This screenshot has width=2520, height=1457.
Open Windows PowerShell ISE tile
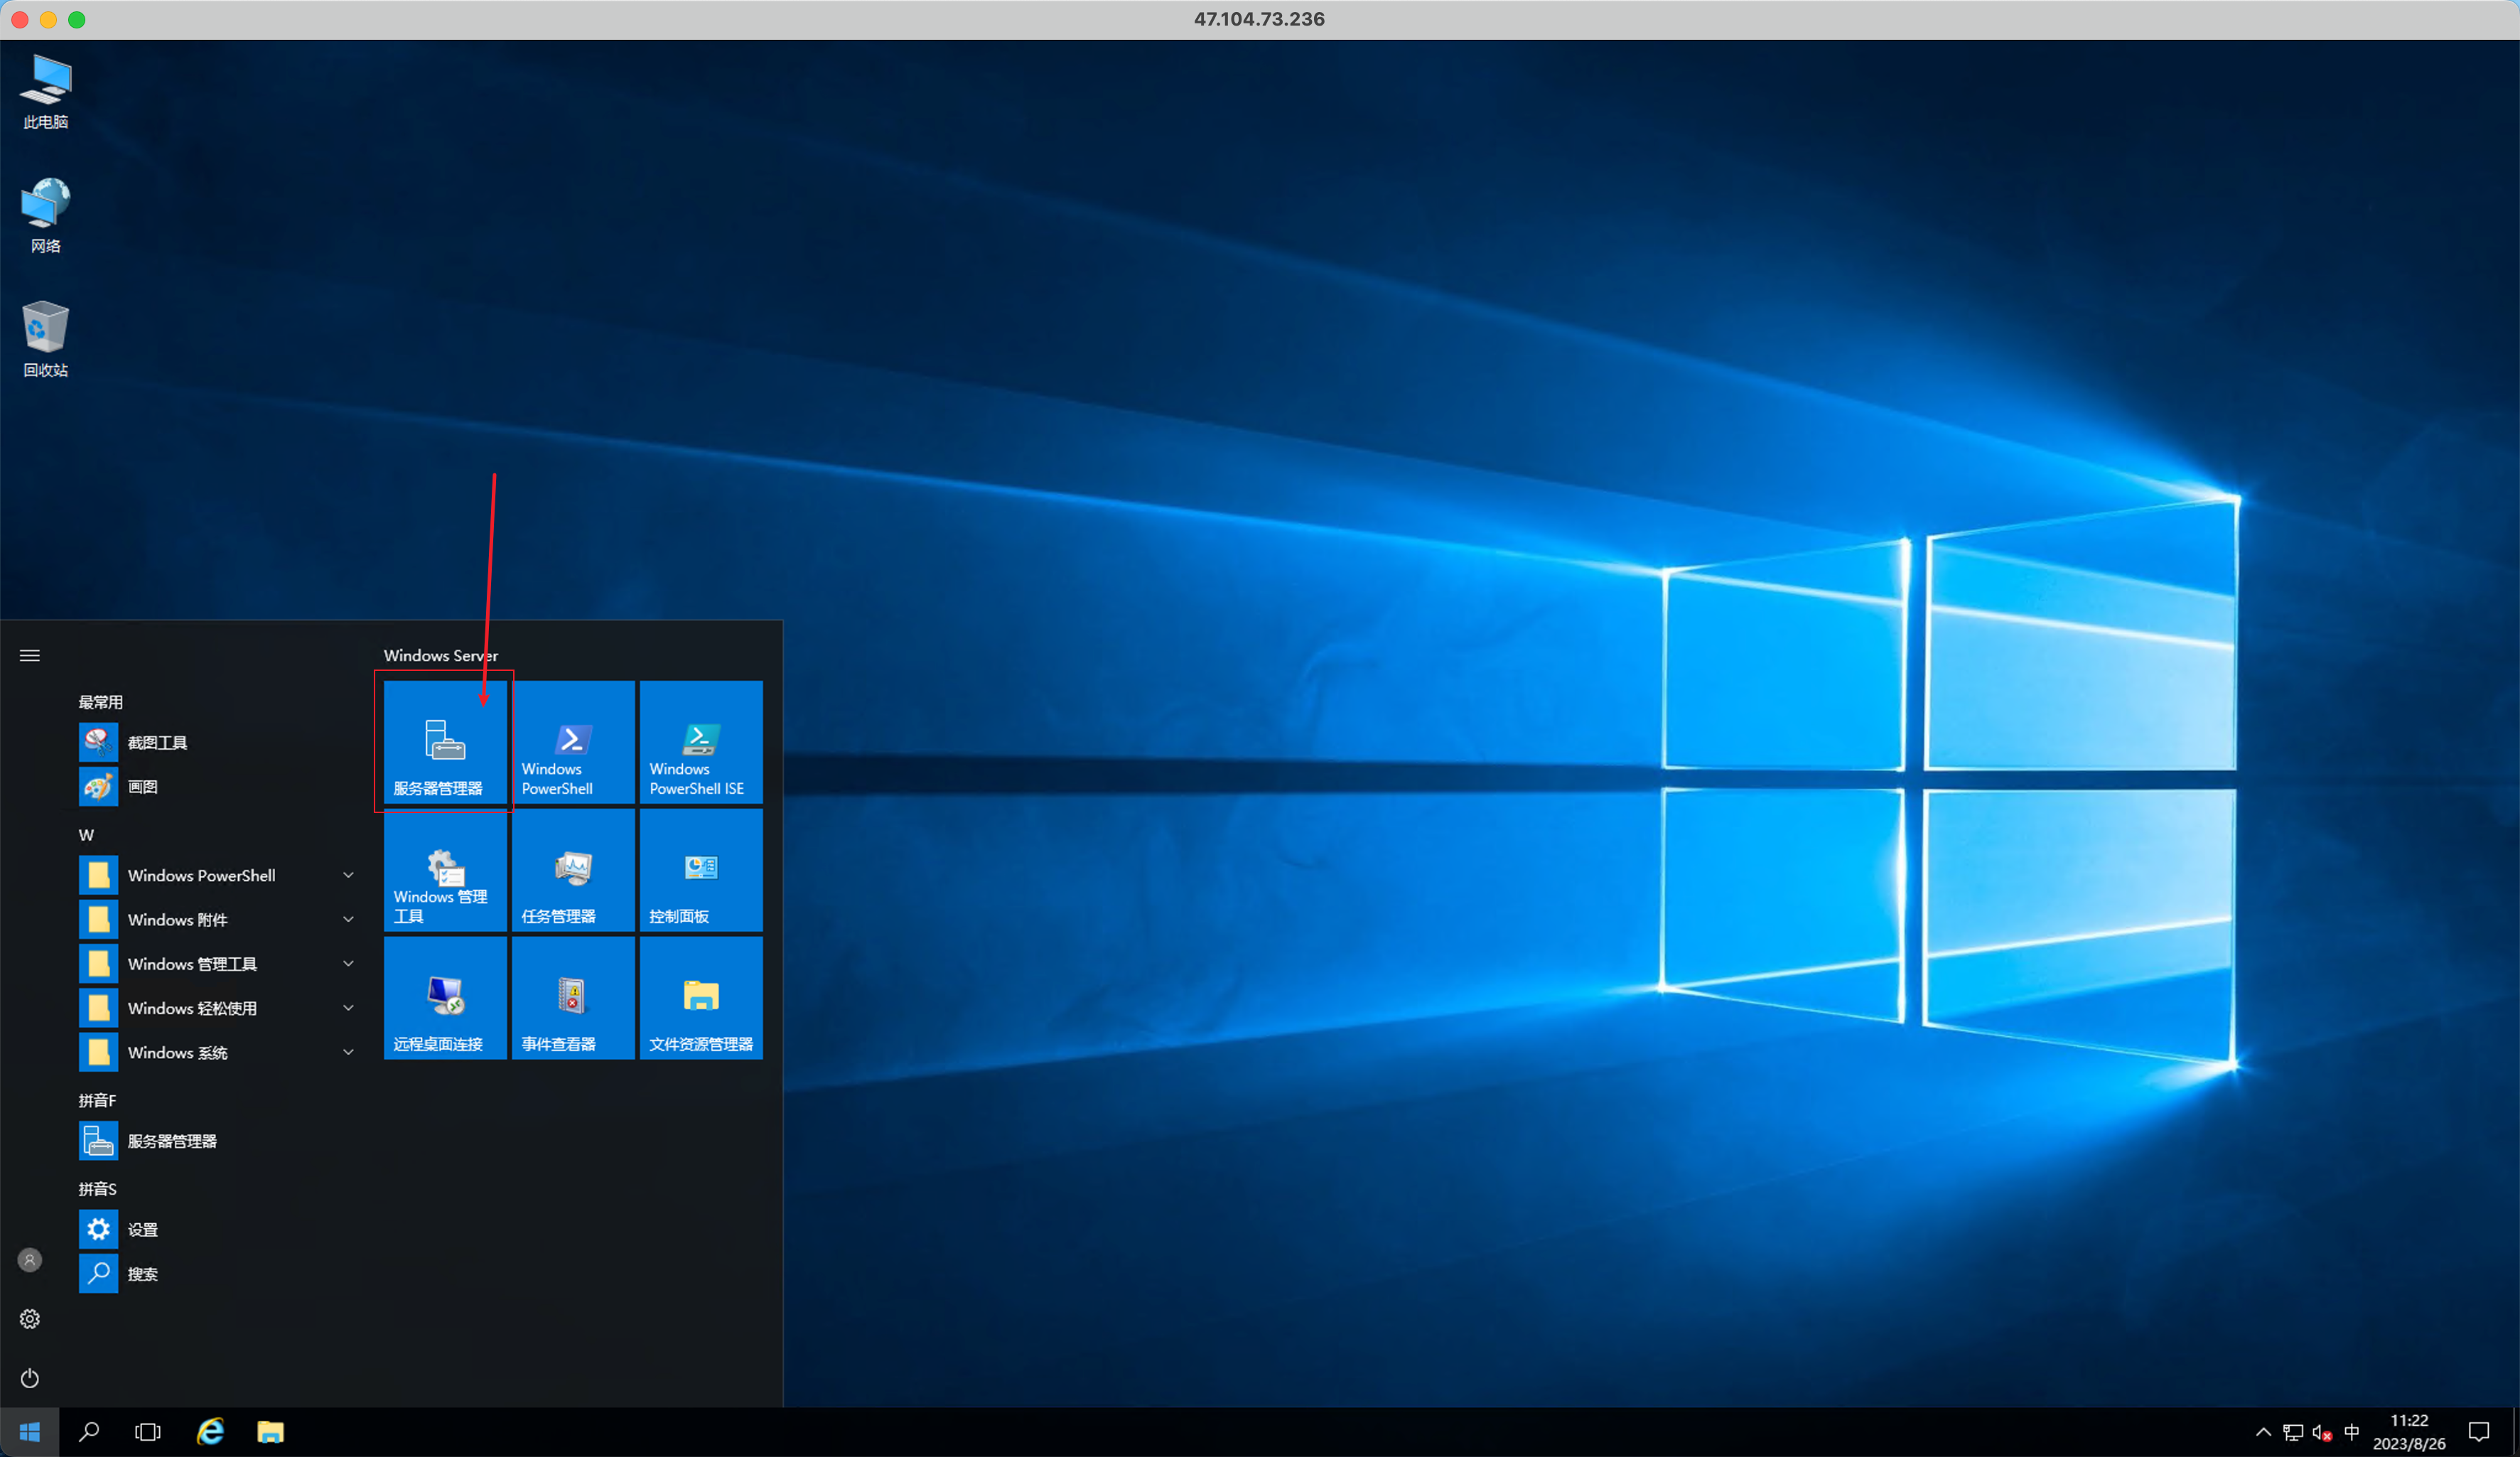(701, 742)
